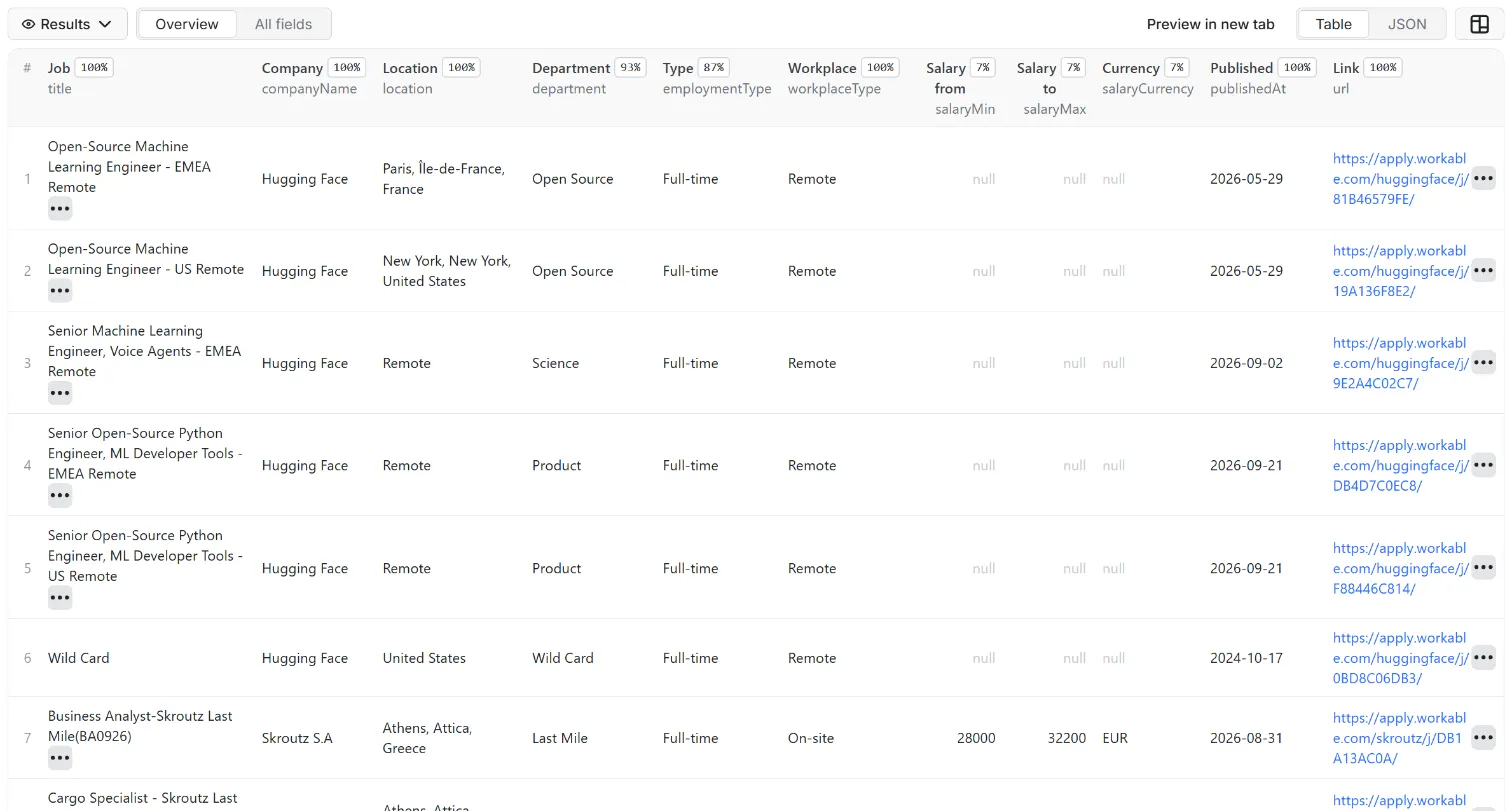Click the Skroutz S.A company cell

(297, 738)
